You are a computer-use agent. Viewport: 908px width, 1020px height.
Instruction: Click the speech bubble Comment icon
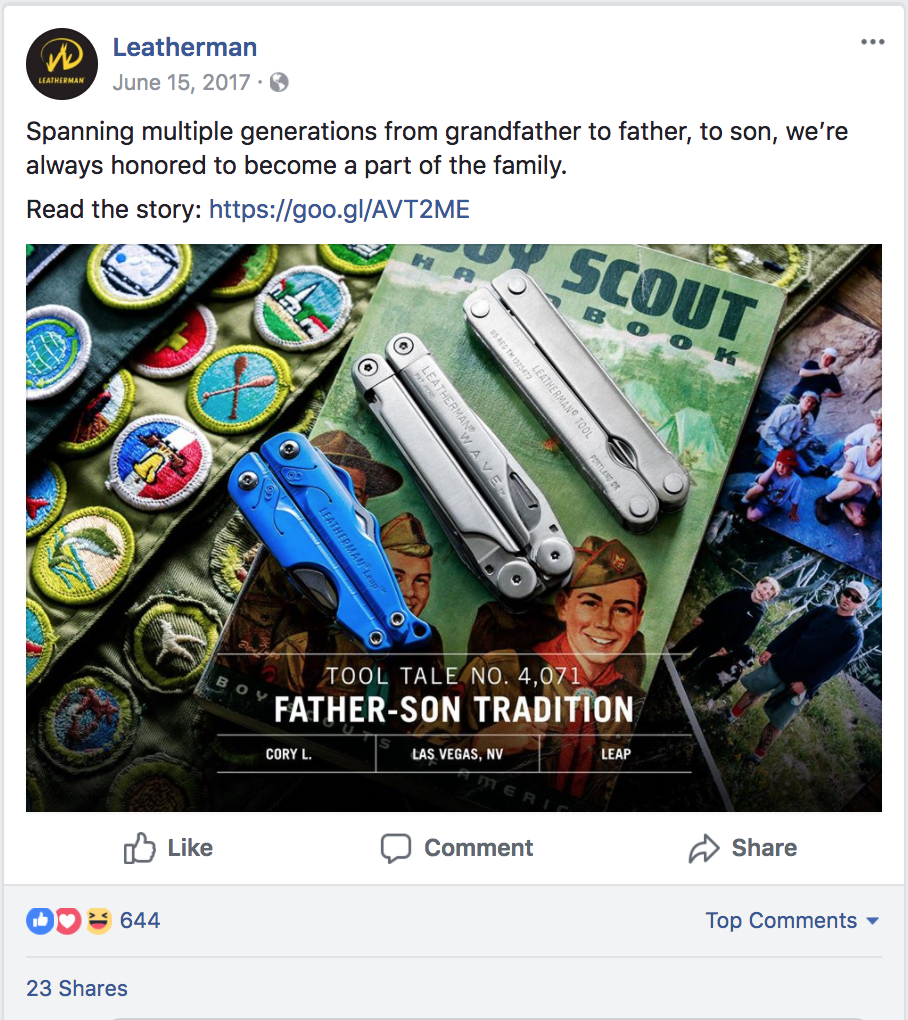coord(396,848)
